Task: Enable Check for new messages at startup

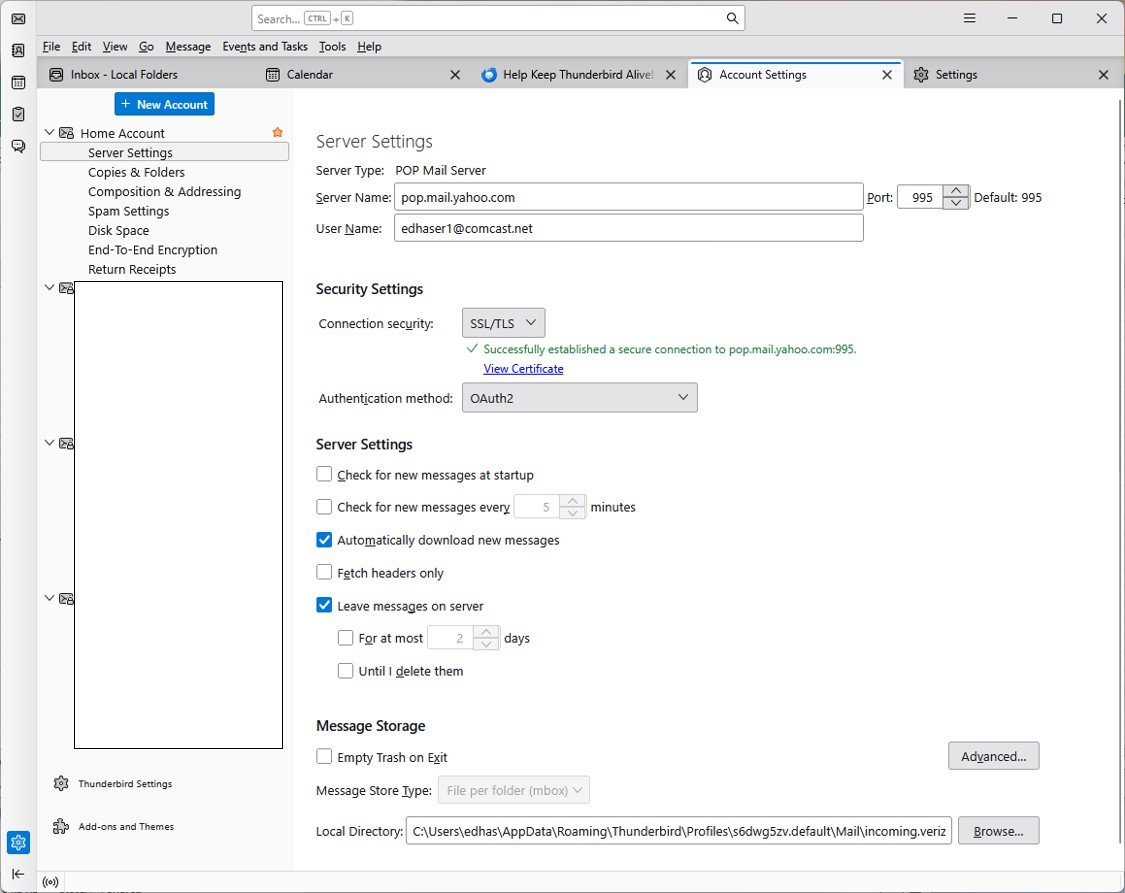Action: click(324, 474)
